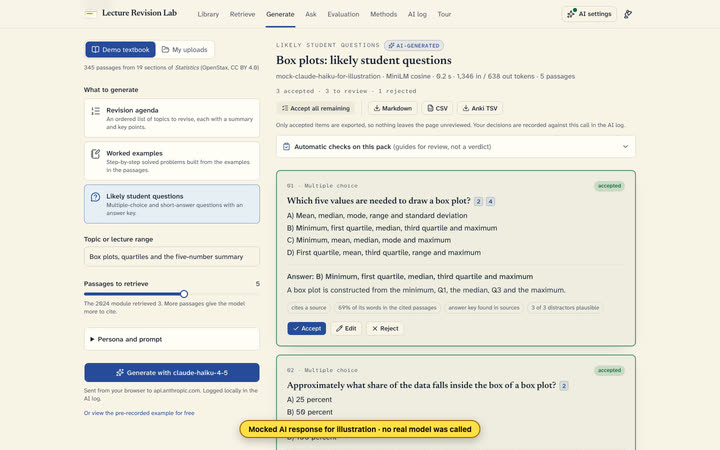Edit the Topic or lecture range field

pos(172,257)
